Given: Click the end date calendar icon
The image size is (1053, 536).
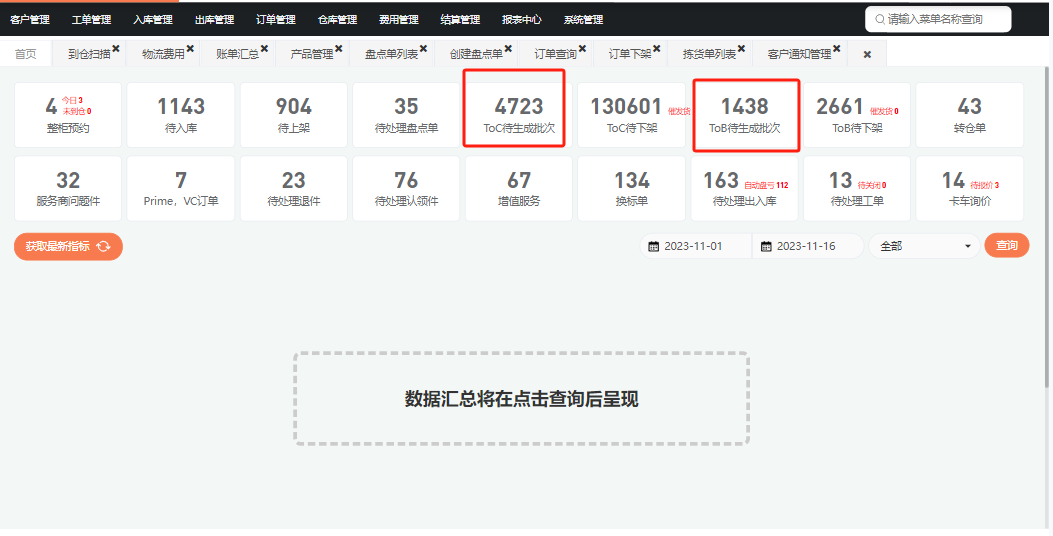Looking at the screenshot, I should (766, 247).
